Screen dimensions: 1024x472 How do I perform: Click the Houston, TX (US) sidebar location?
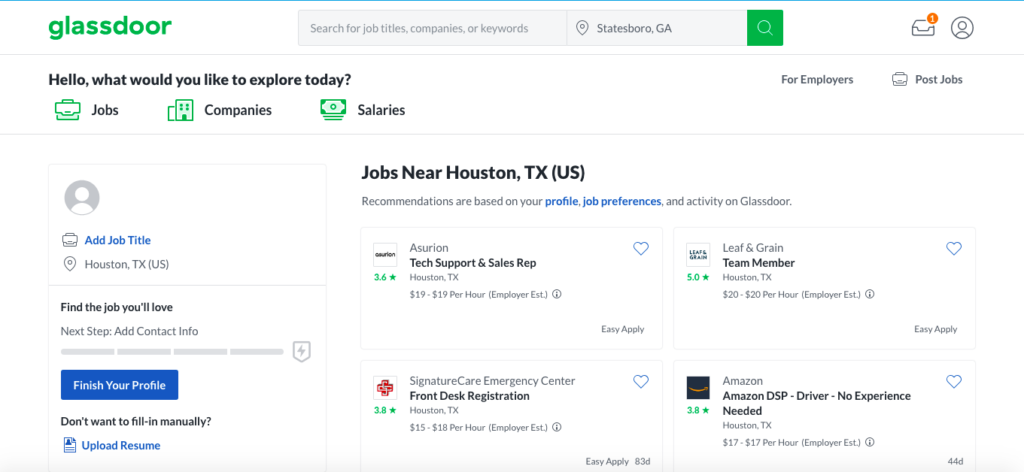click(127, 264)
